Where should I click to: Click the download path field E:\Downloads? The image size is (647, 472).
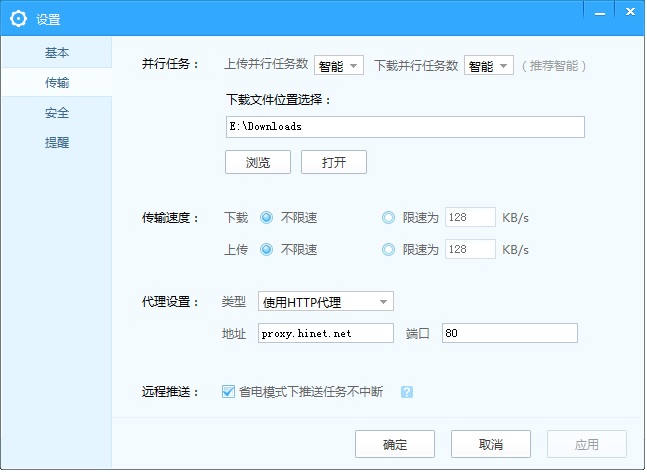[x=405, y=127]
